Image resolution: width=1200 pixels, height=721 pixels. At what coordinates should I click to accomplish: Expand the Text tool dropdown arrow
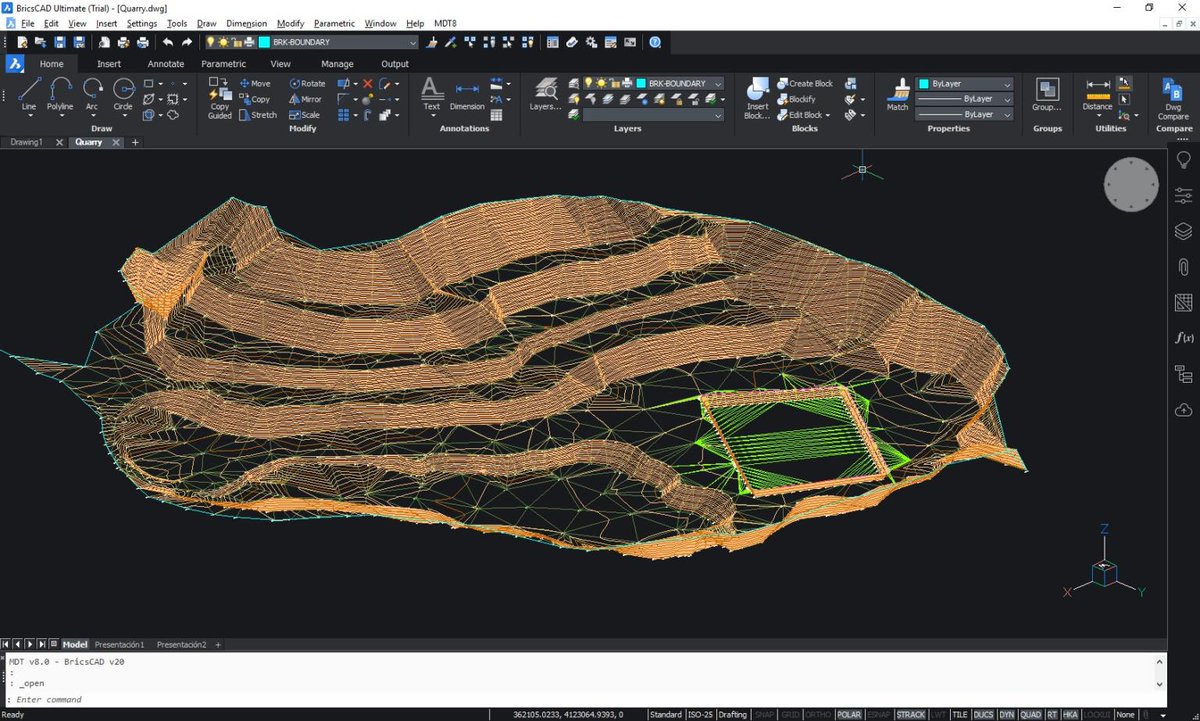(x=431, y=116)
